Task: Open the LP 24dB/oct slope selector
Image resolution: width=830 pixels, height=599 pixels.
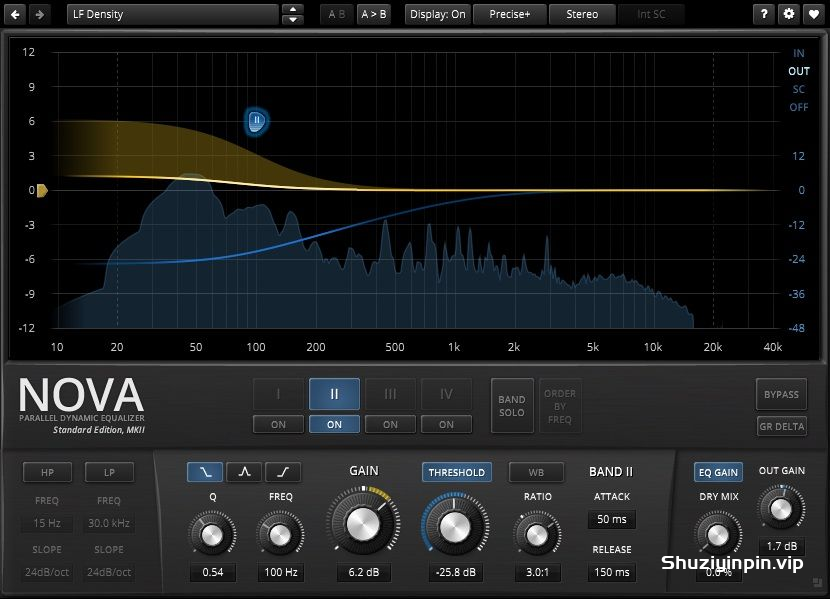Action: [109, 572]
